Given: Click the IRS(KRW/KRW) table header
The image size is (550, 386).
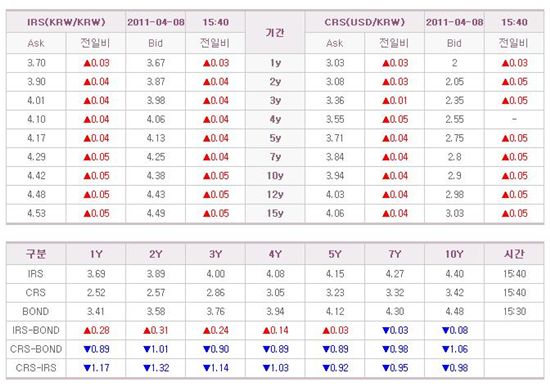Looking at the screenshot, I should (x=66, y=22).
